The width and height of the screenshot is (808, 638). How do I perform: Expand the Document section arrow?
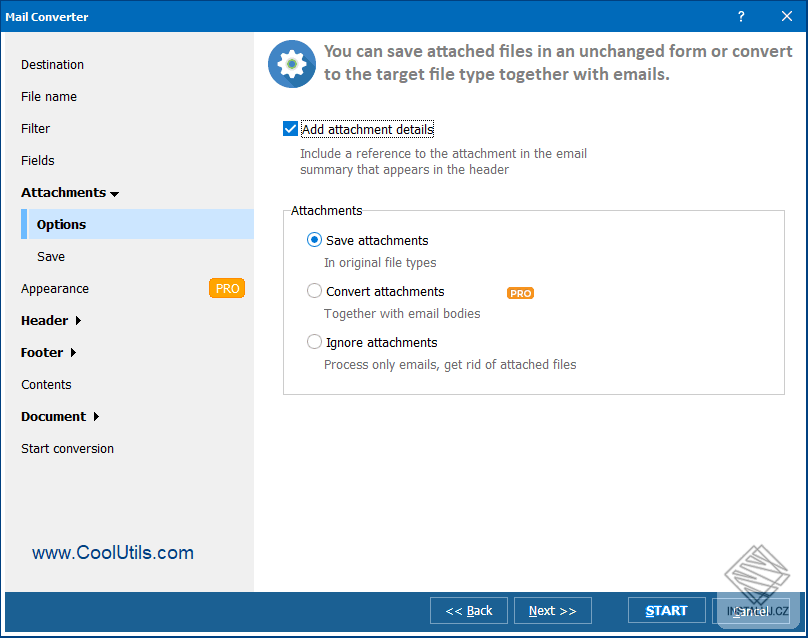pos(96,416)
